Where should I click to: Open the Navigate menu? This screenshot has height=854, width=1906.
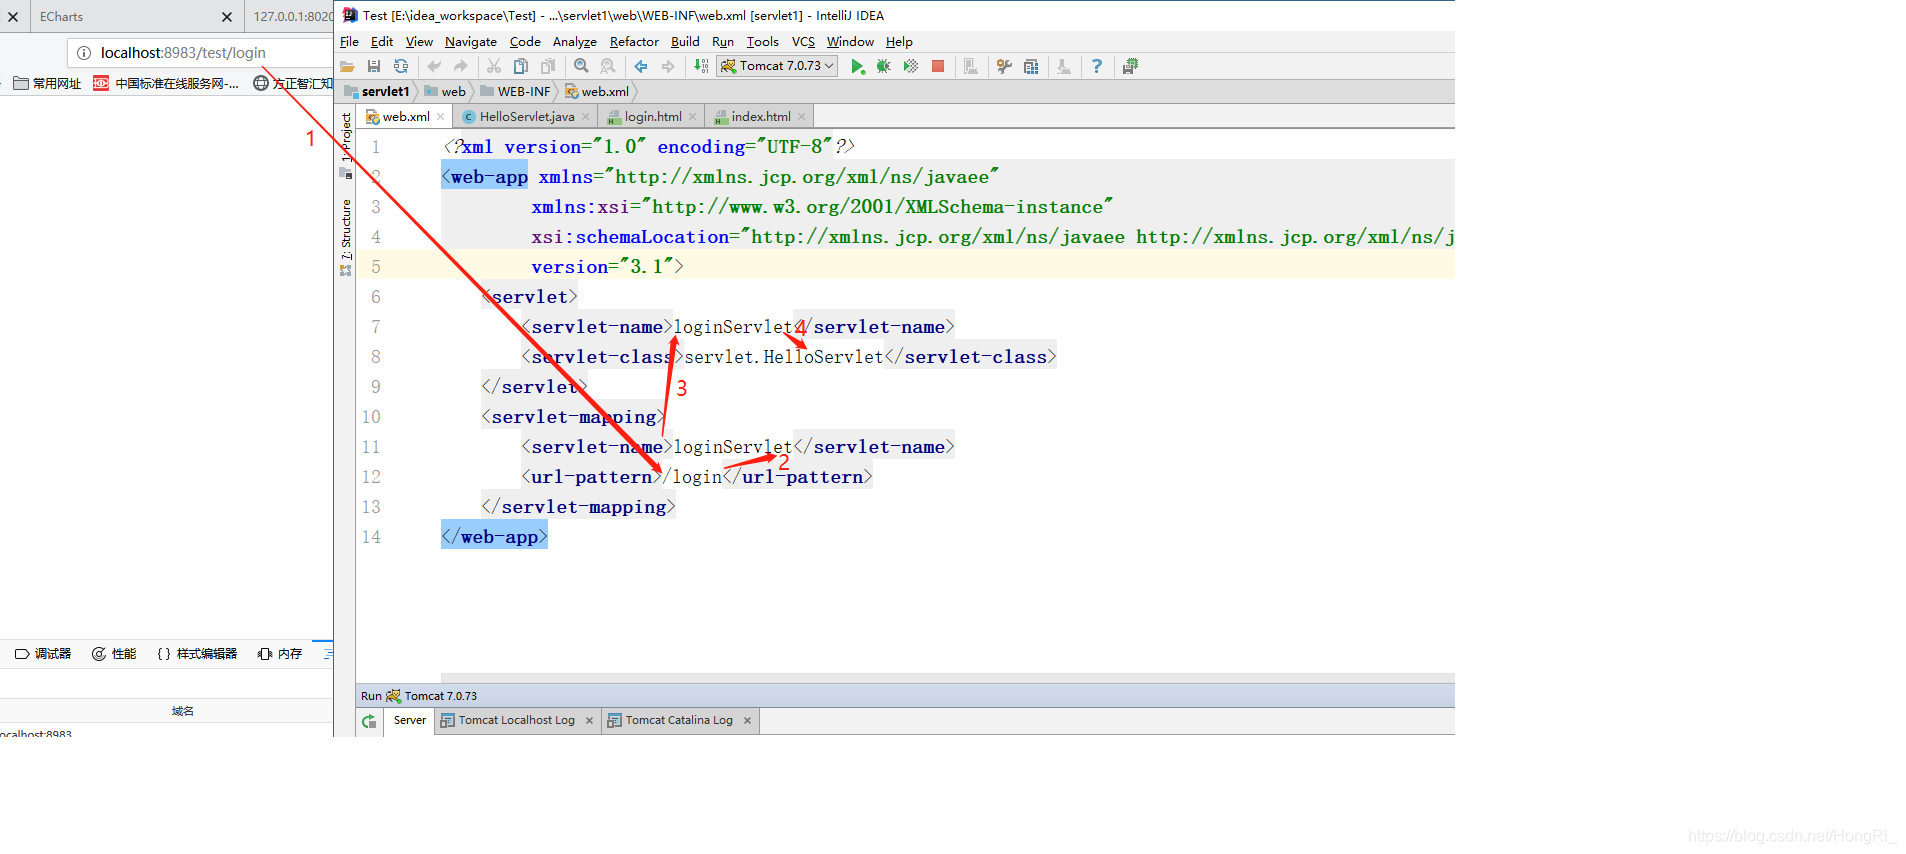pos(471,42)
